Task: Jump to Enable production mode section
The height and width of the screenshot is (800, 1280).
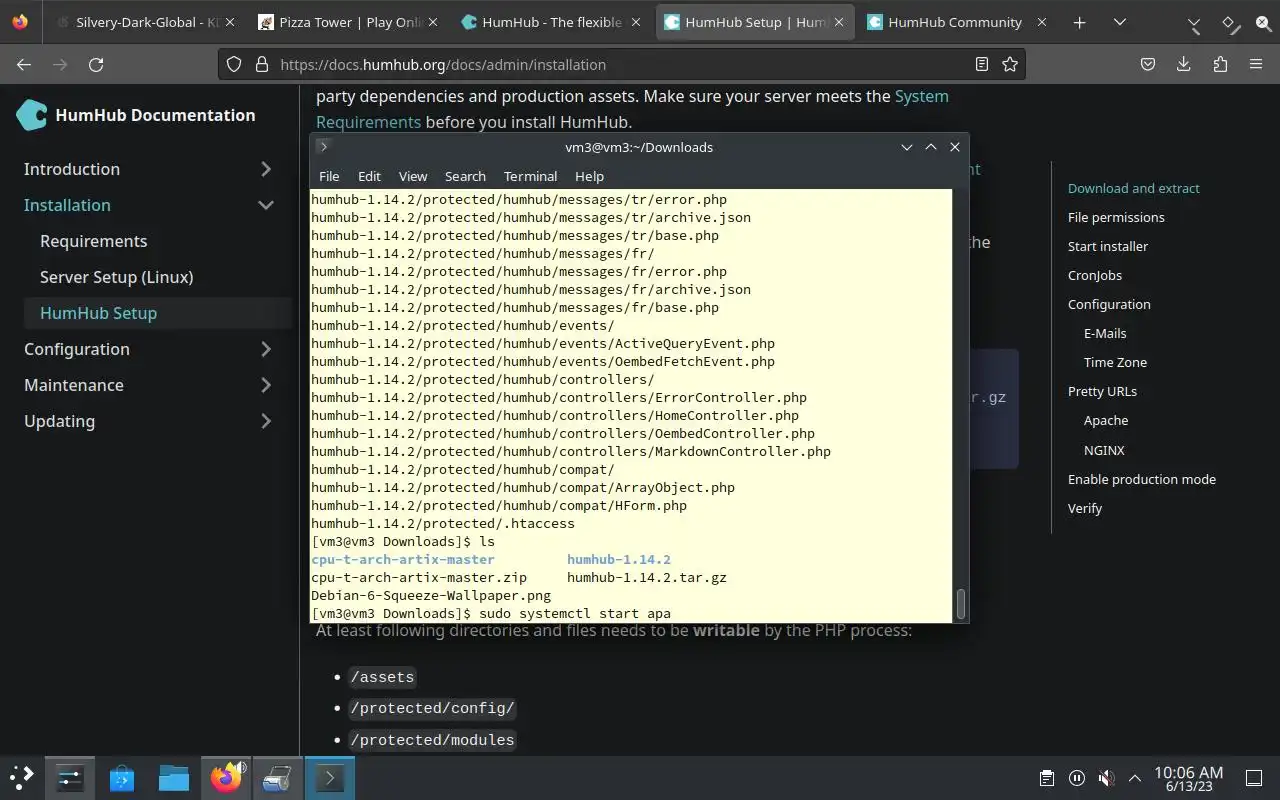Action: point(1142,479)
